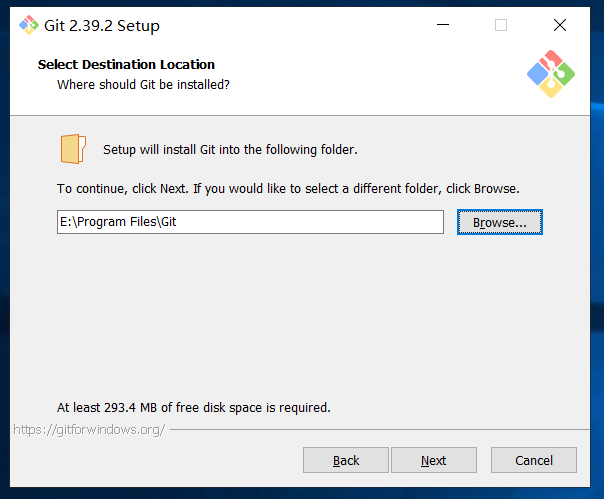Click the "Select Destination Location" heading
The image size is (604, 499).
[126, 64]
